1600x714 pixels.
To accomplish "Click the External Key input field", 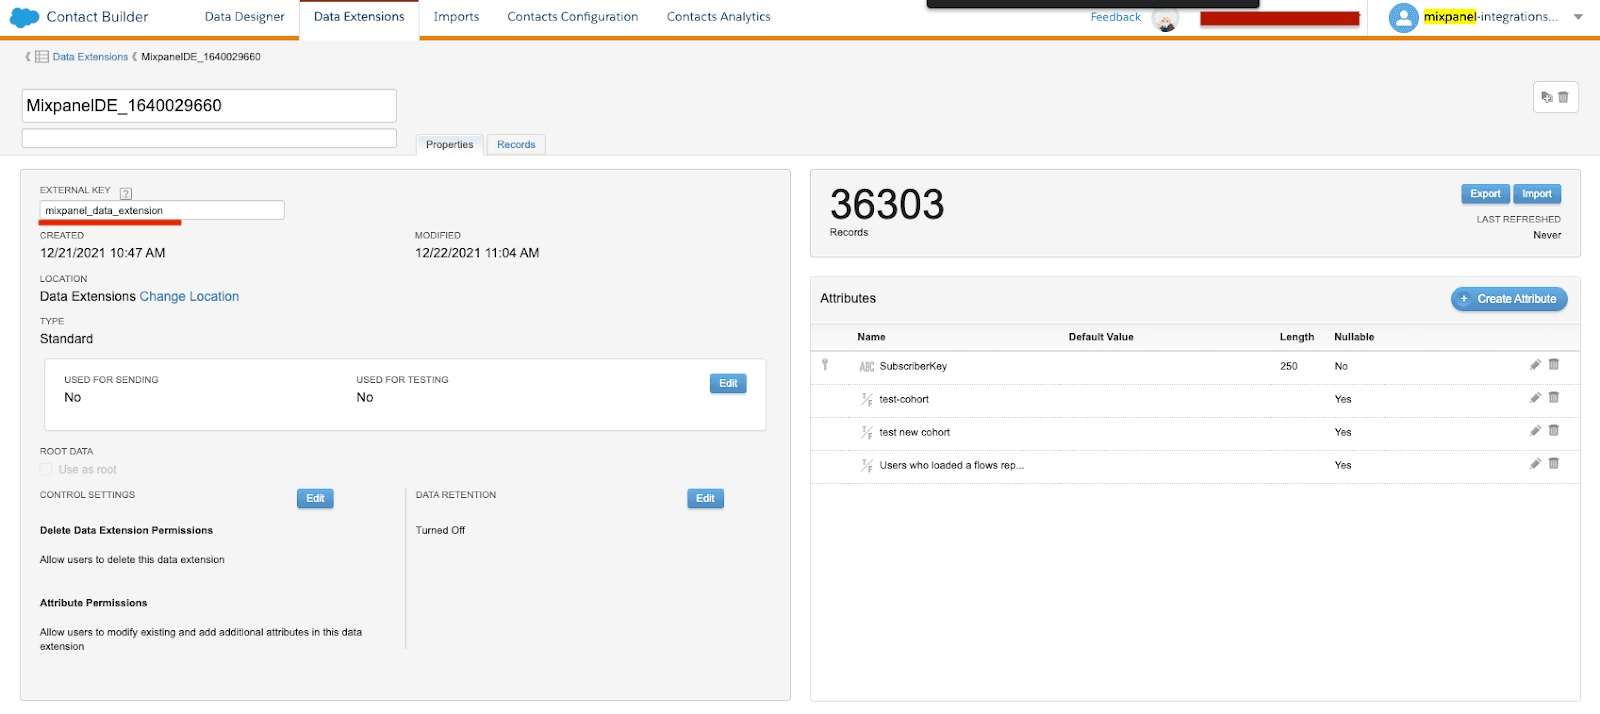I will 162,210.
